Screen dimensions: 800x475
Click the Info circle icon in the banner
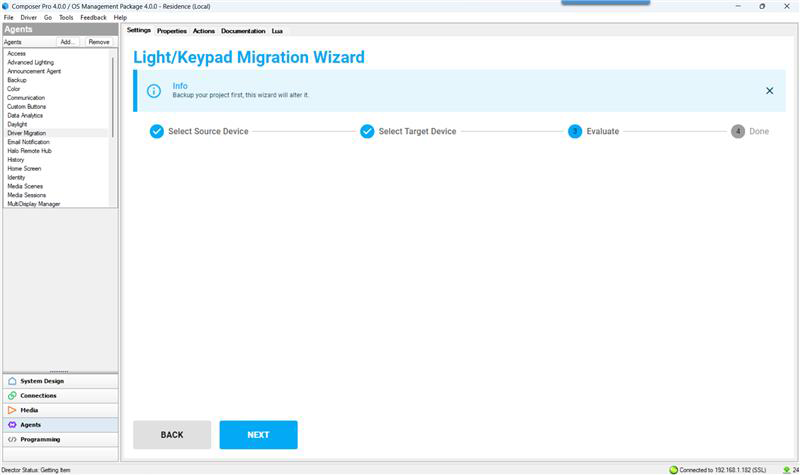click(154, 91)
